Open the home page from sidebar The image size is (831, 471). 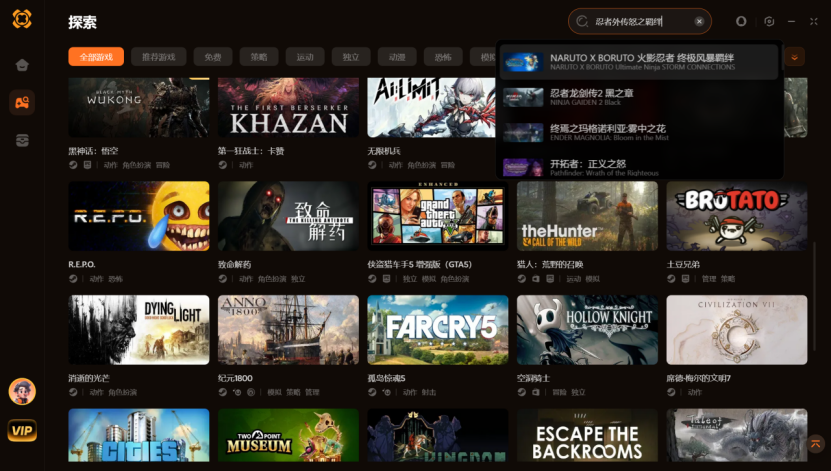[x=22, y=65]
